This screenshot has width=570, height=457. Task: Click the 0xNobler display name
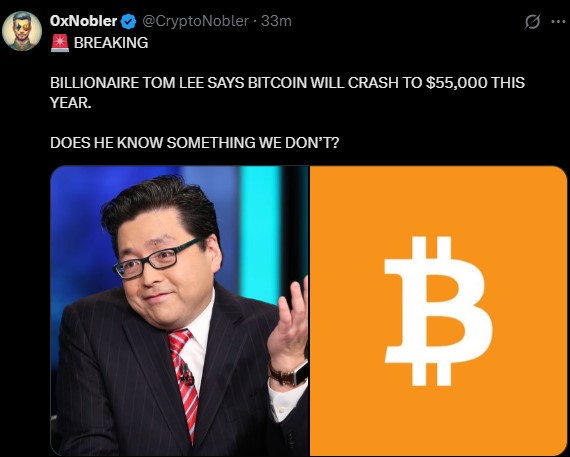83,21
